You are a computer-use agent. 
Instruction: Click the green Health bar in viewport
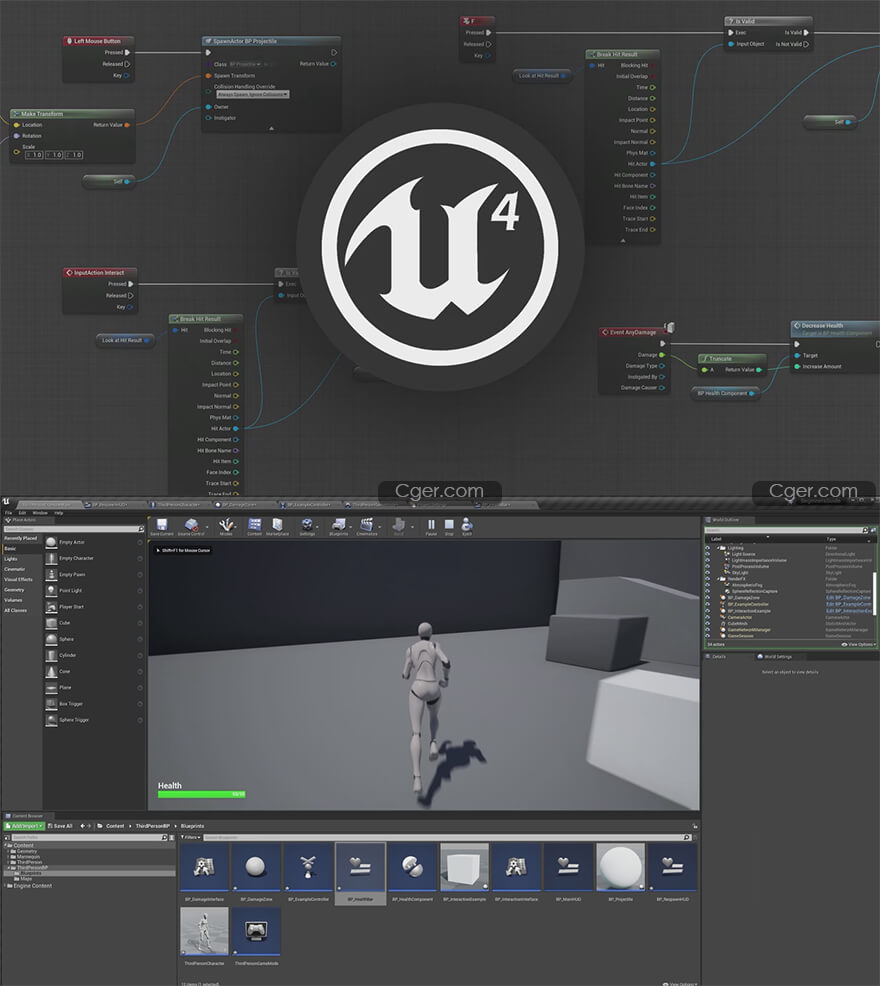201,794
